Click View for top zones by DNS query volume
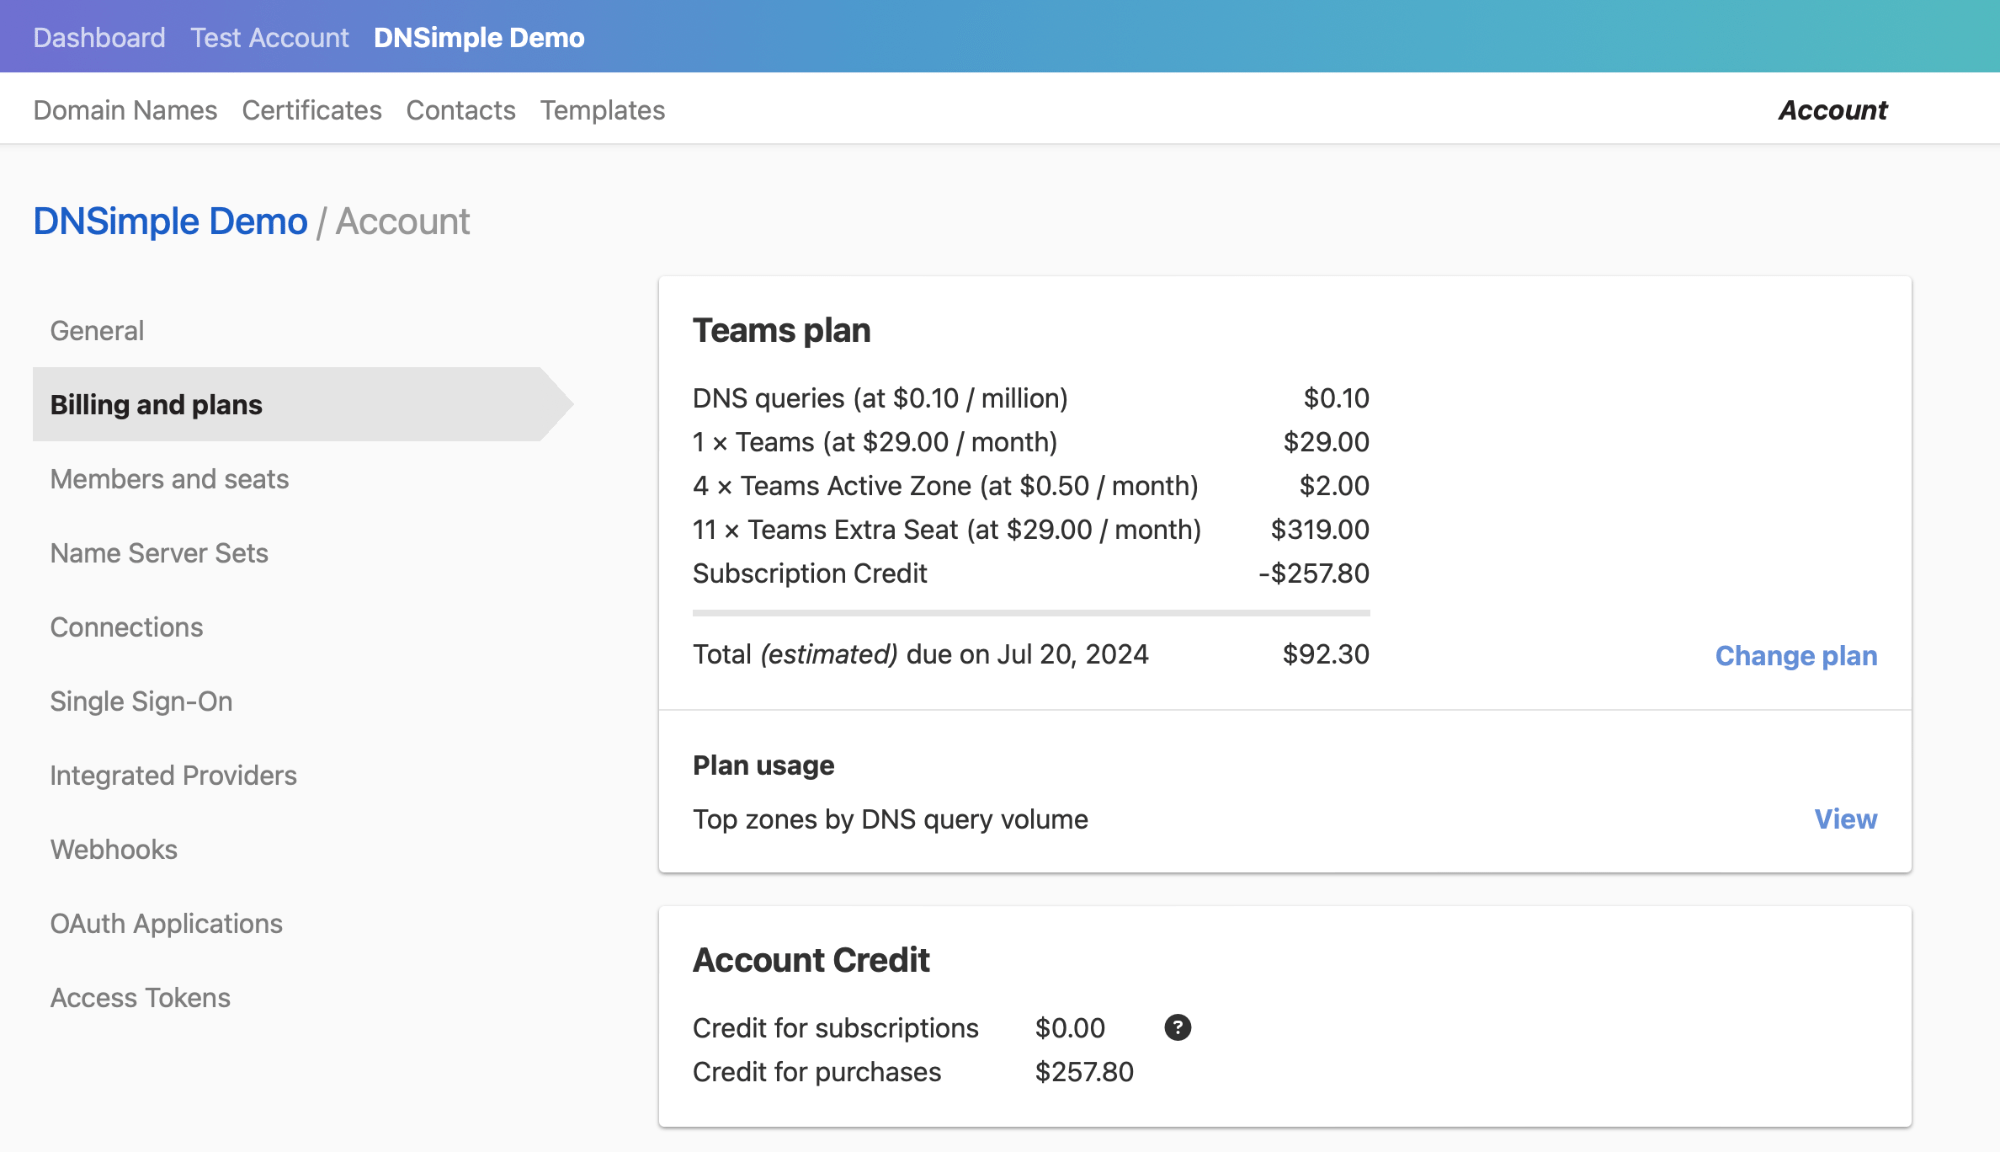Viewport: 2000px width, 1152px height. (1846, 819)
